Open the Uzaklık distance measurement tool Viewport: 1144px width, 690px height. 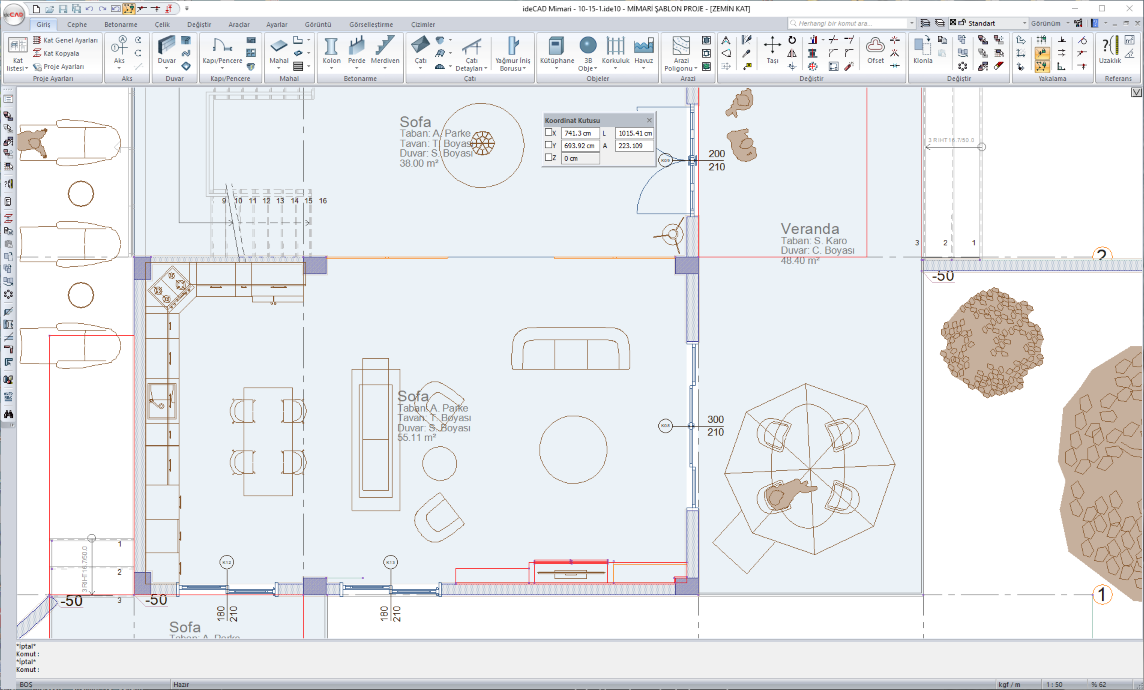tap(1110, 47)
